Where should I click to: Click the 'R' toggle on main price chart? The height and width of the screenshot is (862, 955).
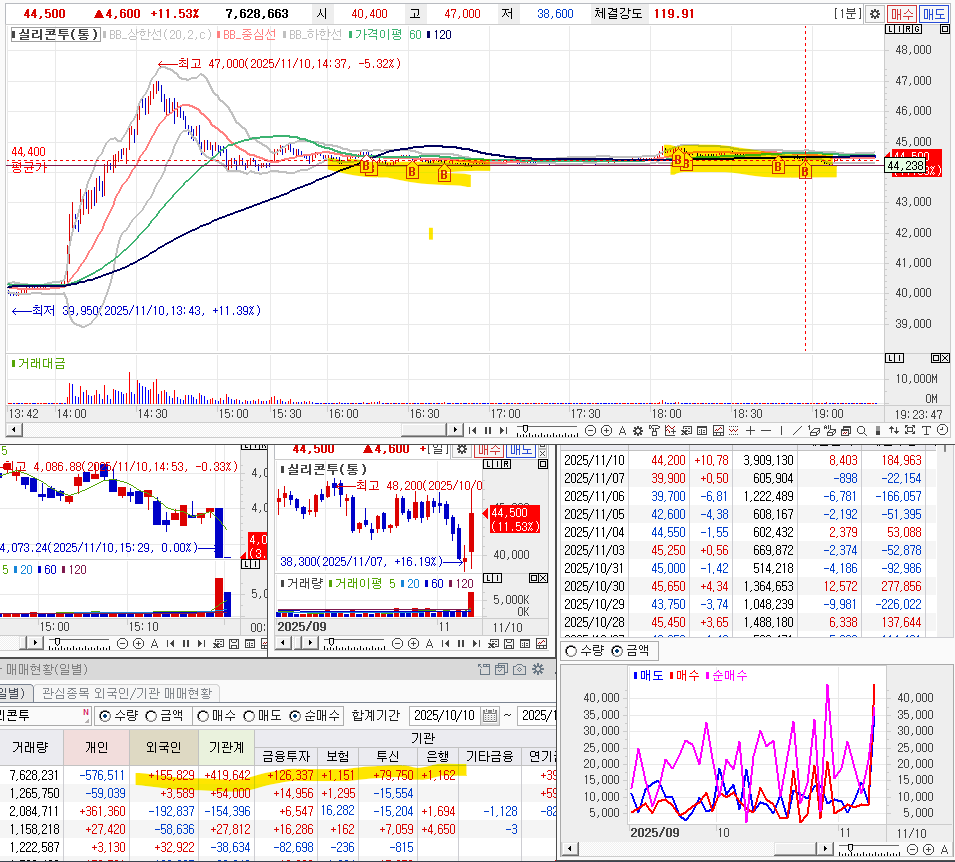click(908, 29)
